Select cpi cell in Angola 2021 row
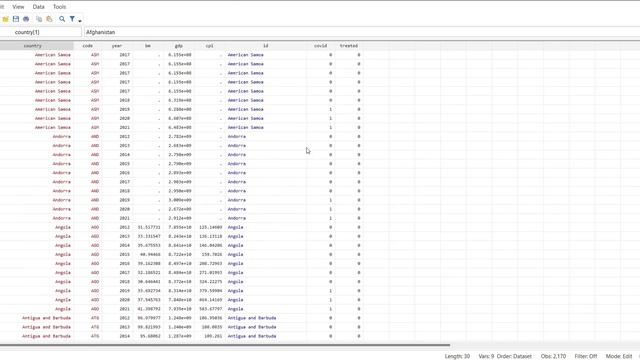640x360 pixels. (x=211, y=309)
